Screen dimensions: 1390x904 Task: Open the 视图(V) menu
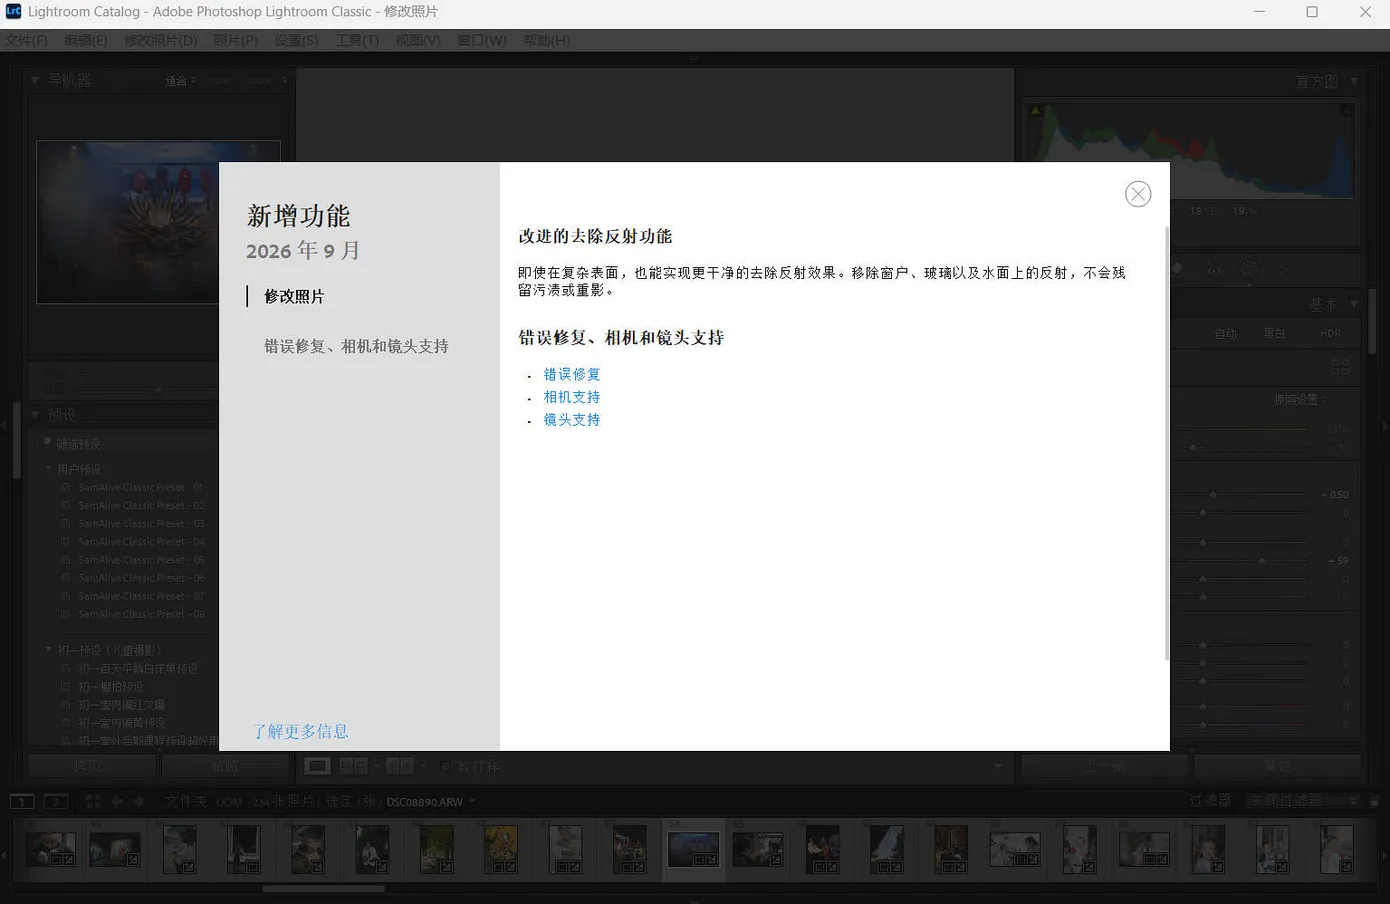pyautogui.click(x=418, y=40)
